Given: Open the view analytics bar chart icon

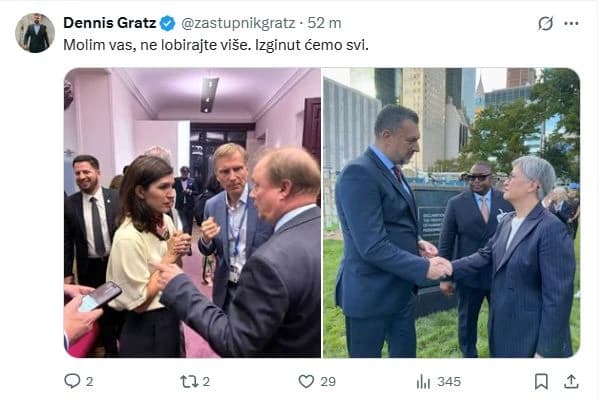Looking at the screenshot, I should pos(423,381).
